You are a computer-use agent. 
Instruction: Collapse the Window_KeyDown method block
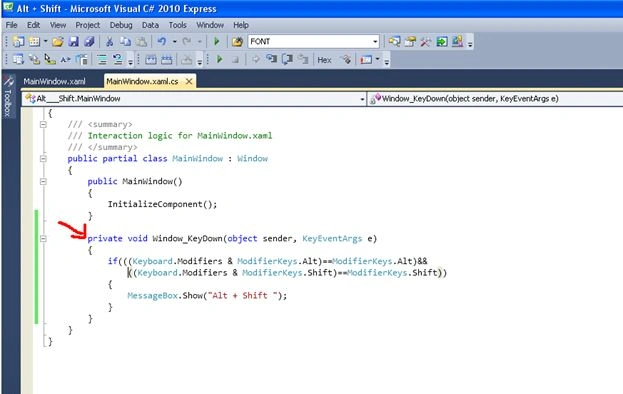pyautogui.click(x=43, y=239)
